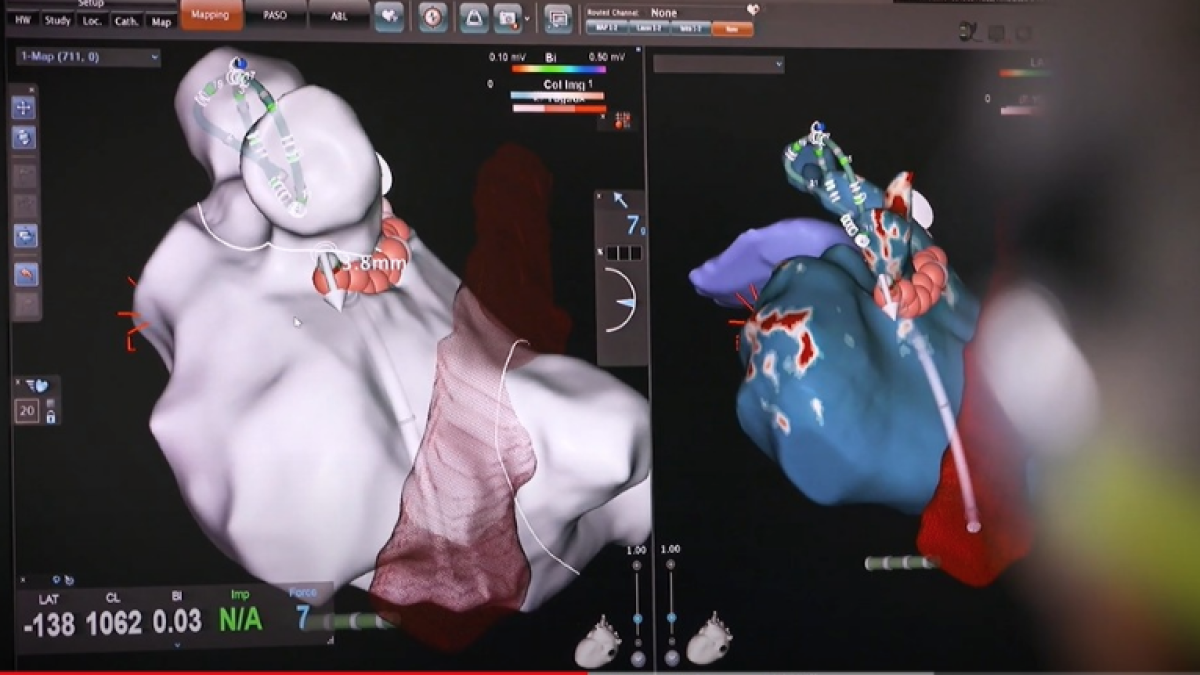The height and width of the screenshot is (675, 1200).
Task: Switch to the PASO tab
Action: point(276,15)
